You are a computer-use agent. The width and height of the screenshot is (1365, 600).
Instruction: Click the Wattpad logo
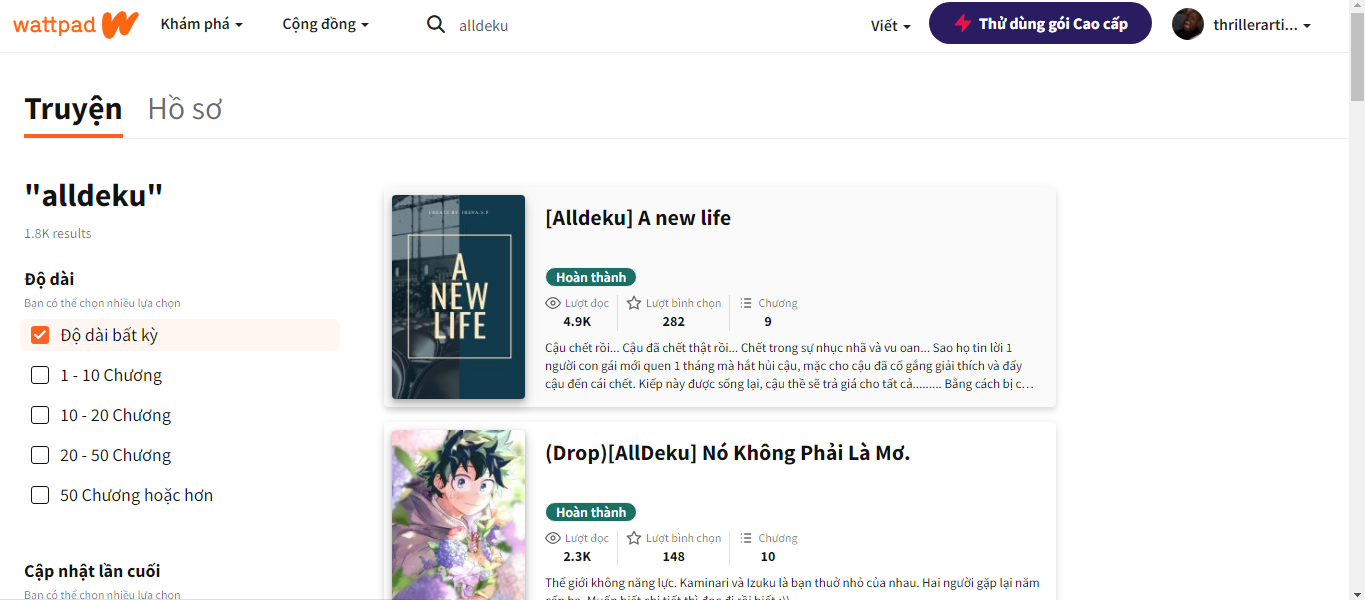pyautogui.click(x=76, y=24)
